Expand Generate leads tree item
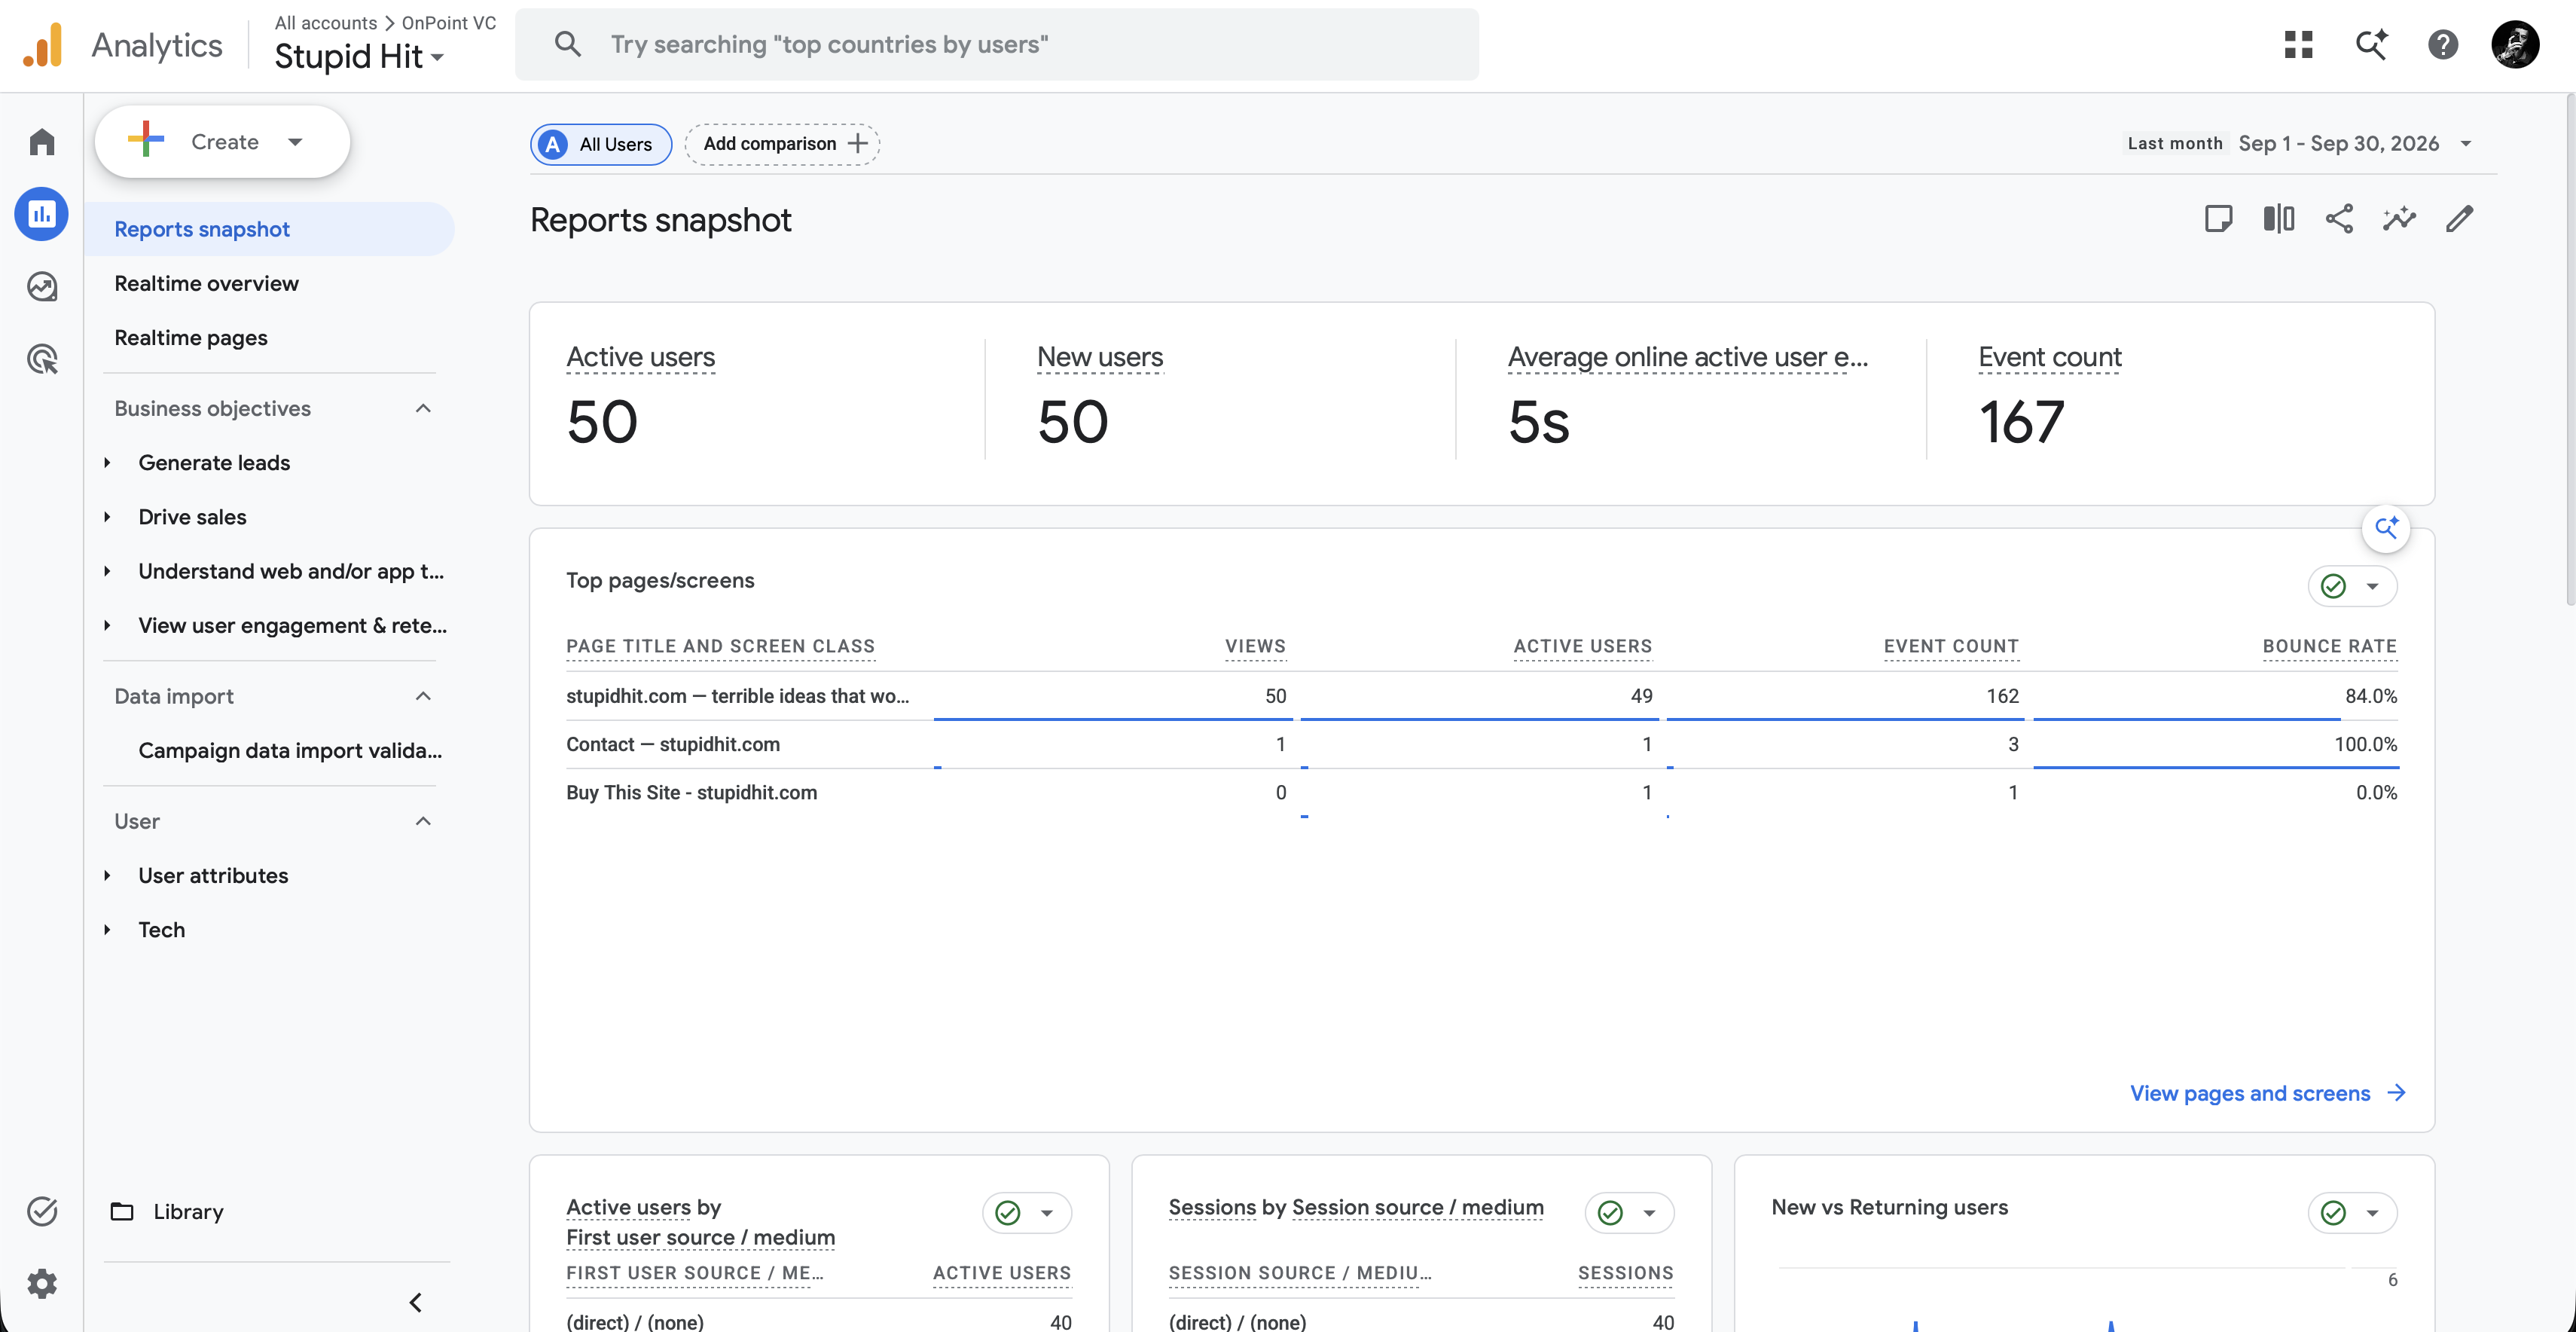Viewport: 2576px width, 1332px height. (108, 463)
